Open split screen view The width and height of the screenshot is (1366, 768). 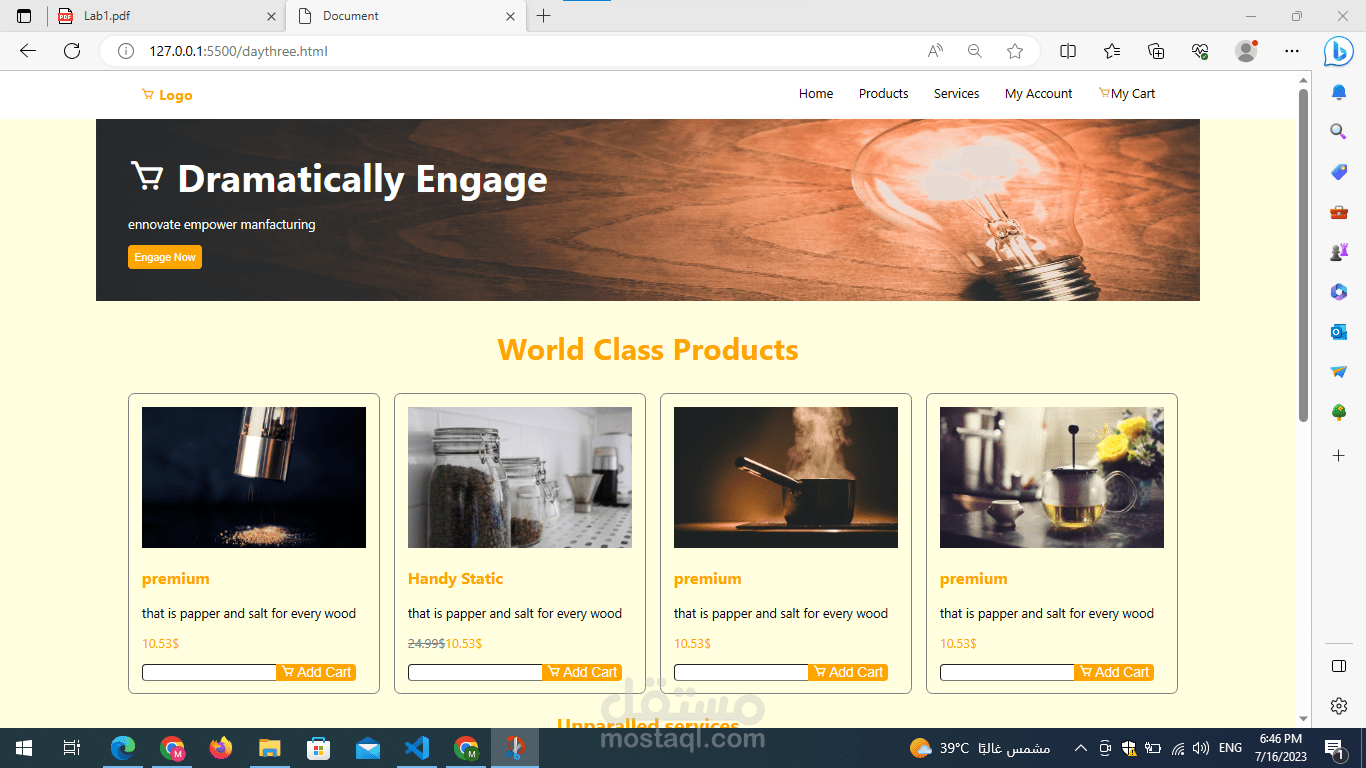1068,51
